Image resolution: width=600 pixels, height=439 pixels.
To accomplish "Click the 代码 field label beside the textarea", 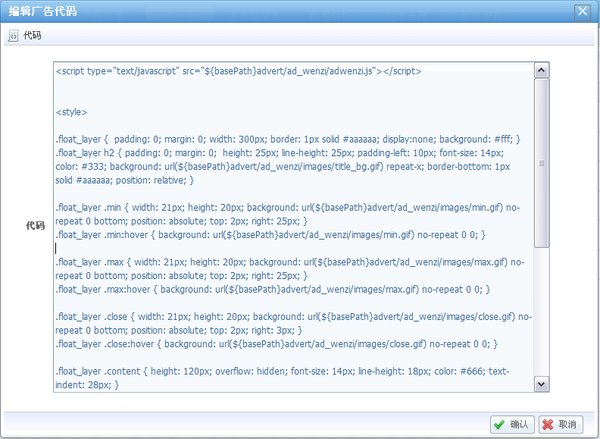I will pyautogui.click(x=34, y=226).
